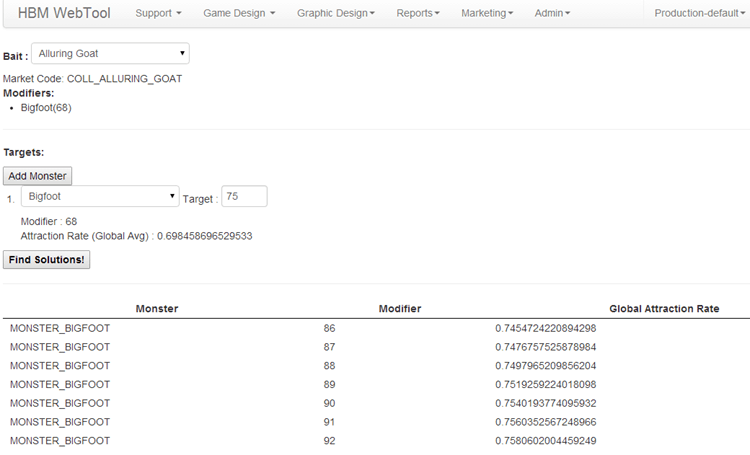Viewport: 750px width, 455px height.
Task: Click the Bigfoot(68) modifier list item
Action: (x=46, y=107)
